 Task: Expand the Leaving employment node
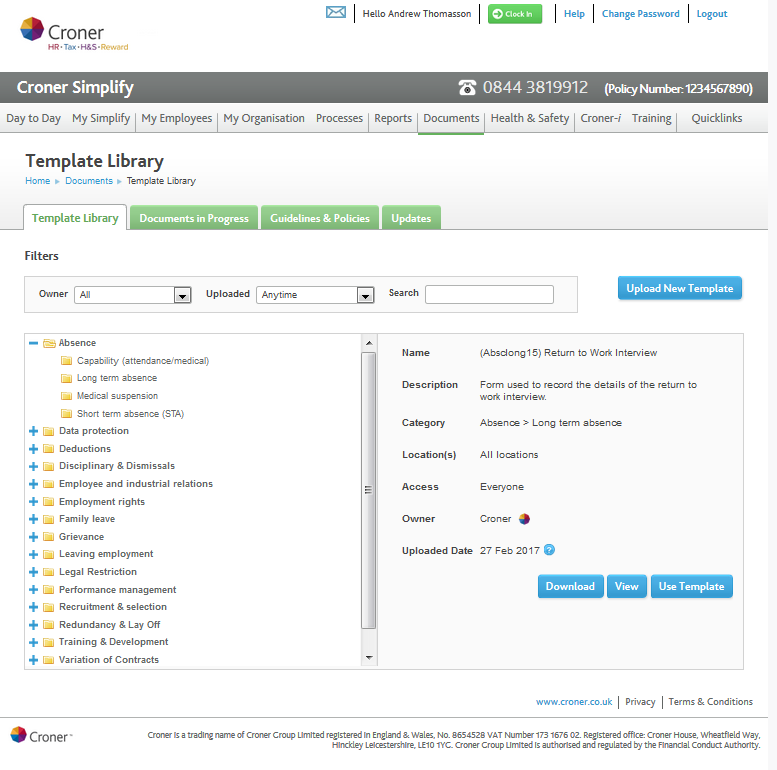pyautogui.click(x=33, y=554)
